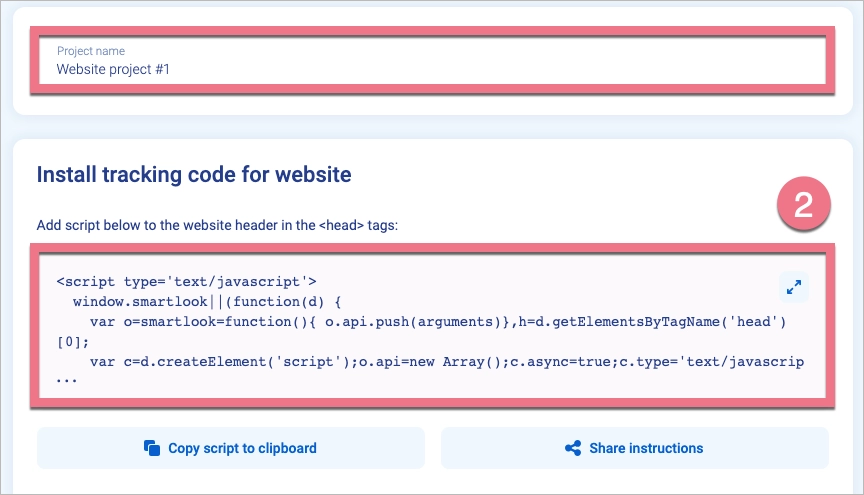Click the clipboard copy icon
The height and width of the screenshot is (495, 864).
pos(152,448)
